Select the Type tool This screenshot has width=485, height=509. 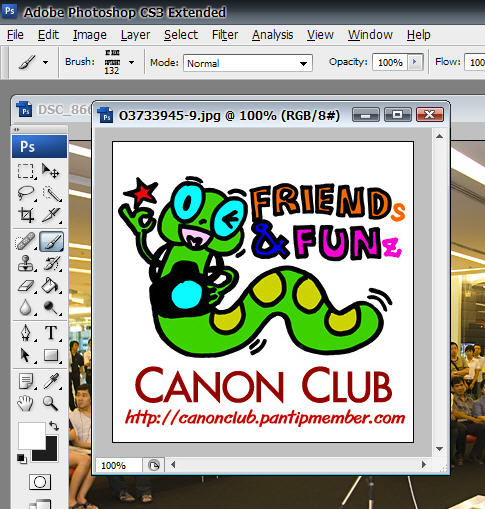[51, 333]
